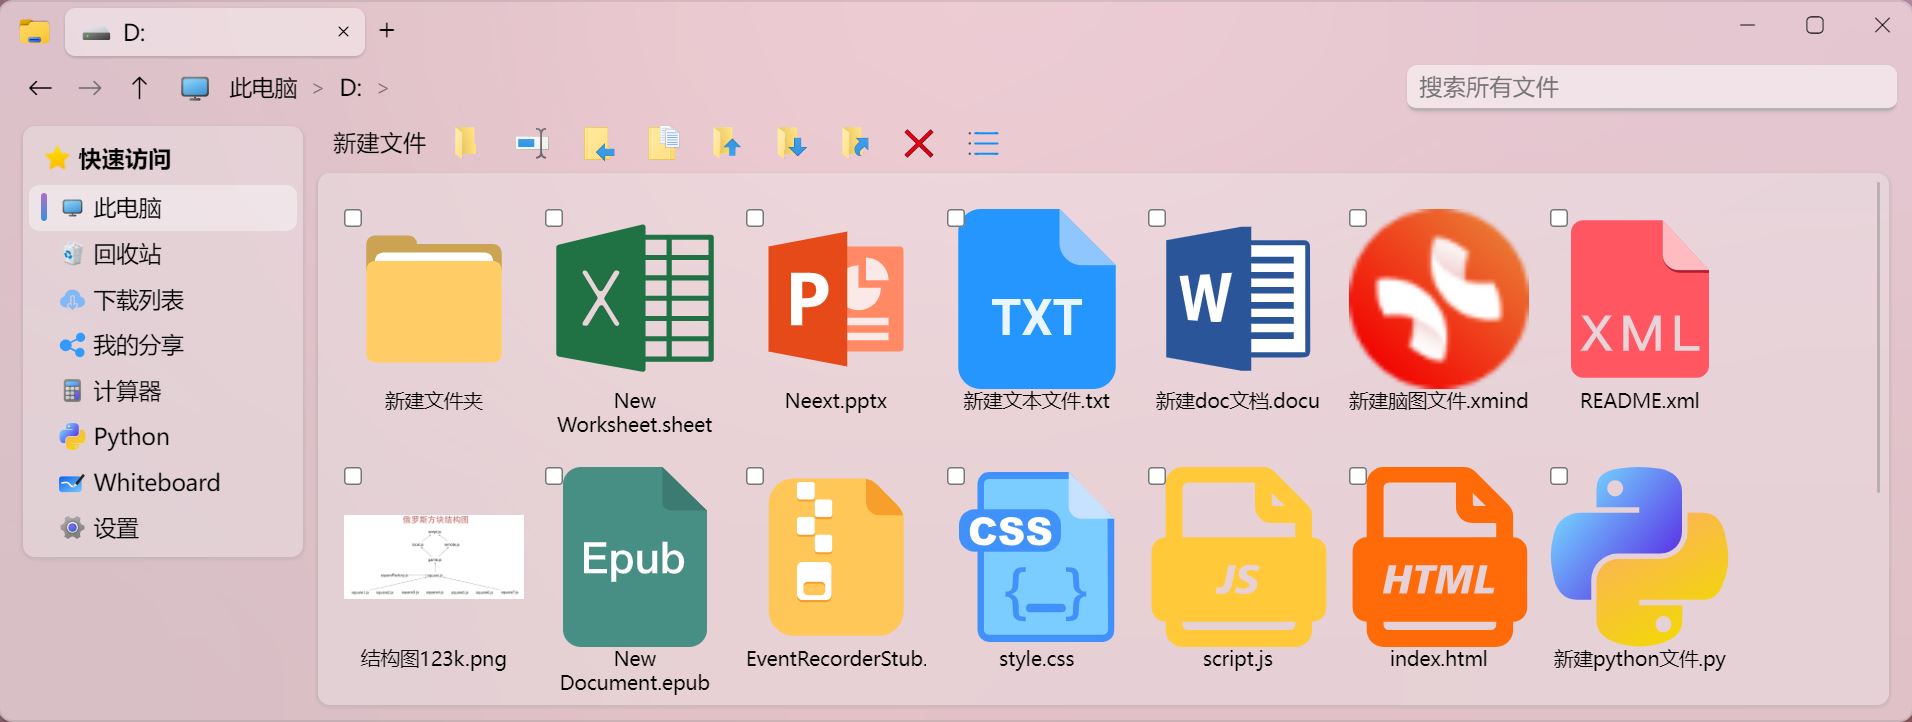Viewport: 1912px width, 722px height.
Task: Check the box for 新建python文件.py
Action: tap(1559, 476)
